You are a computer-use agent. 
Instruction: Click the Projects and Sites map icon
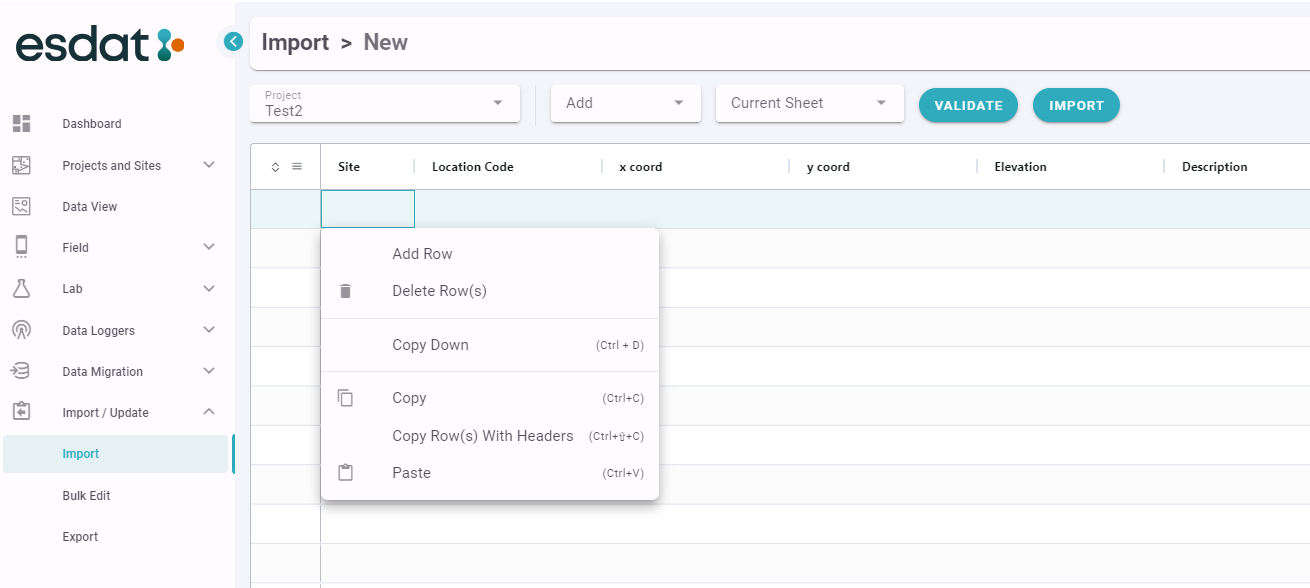(21, 165)
